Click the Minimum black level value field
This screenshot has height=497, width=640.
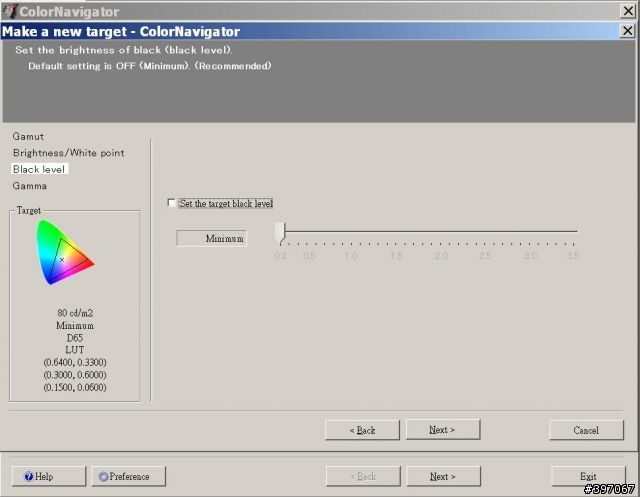pos(211,238)
